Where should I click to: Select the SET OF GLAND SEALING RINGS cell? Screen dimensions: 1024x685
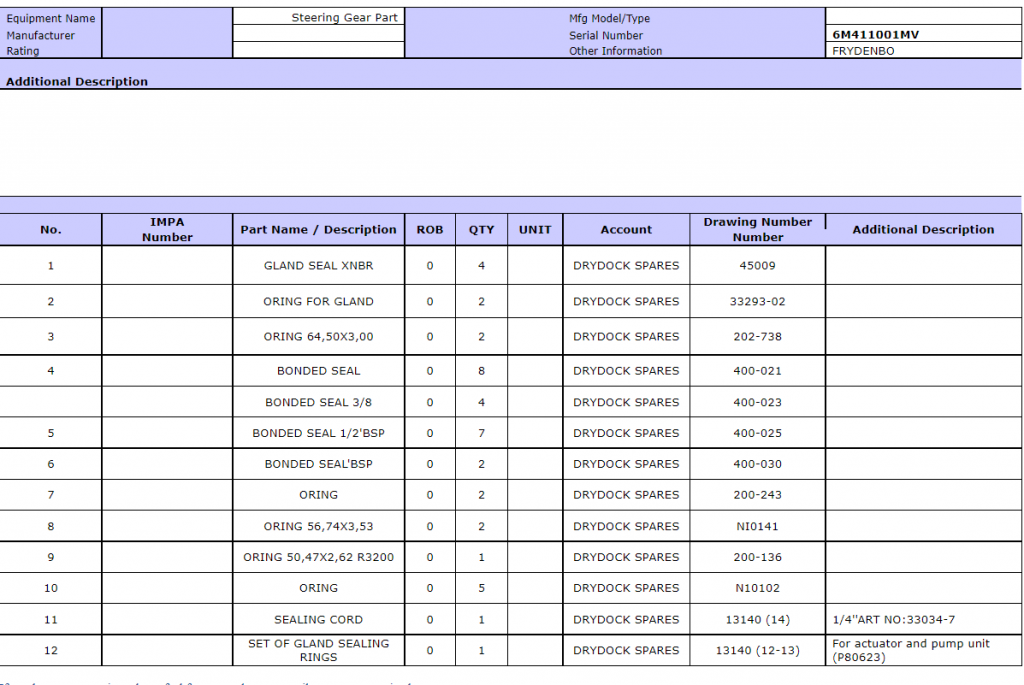coord(318,650)
